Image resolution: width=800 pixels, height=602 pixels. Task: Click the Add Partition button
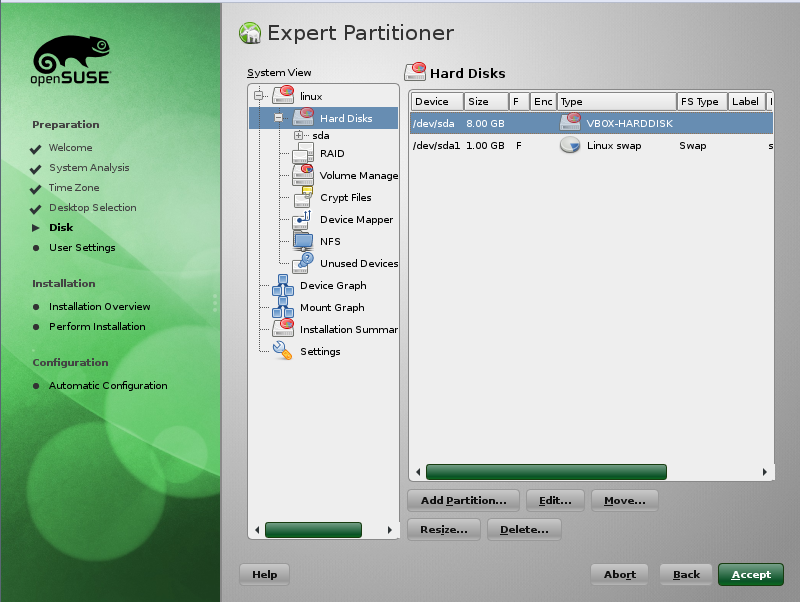pos(463,500)
